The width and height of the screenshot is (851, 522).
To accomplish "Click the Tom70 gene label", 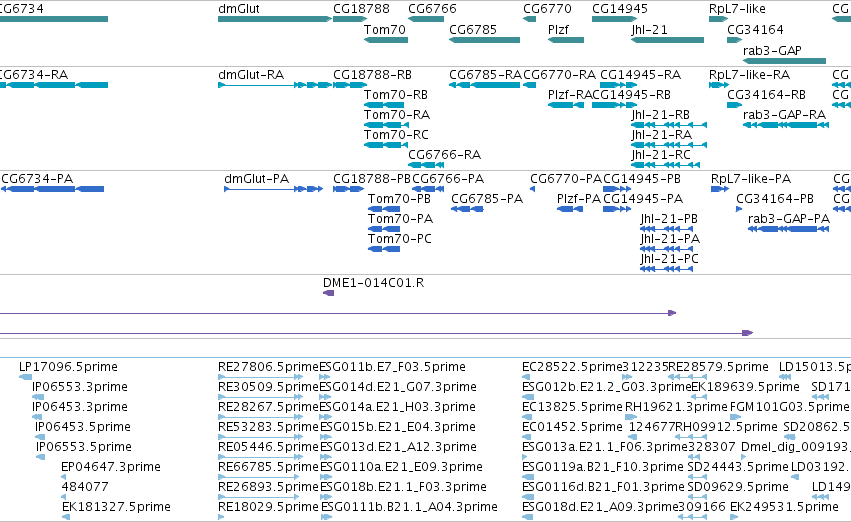I will [385, 30].
